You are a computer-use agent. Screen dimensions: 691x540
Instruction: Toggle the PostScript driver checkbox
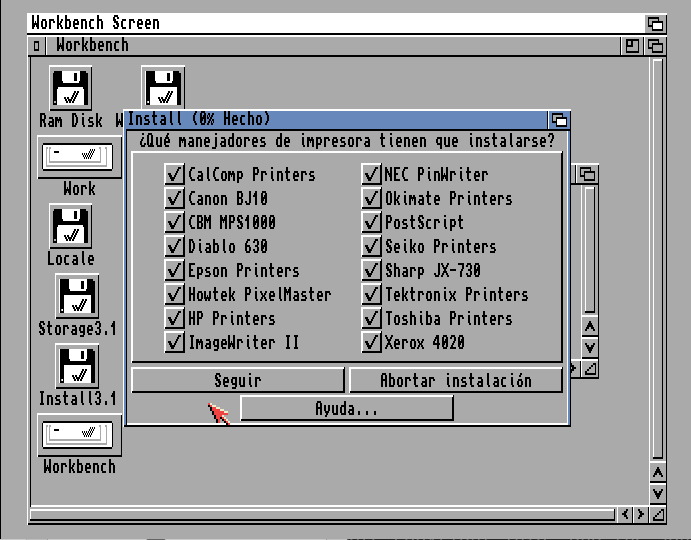coord(372,223)
